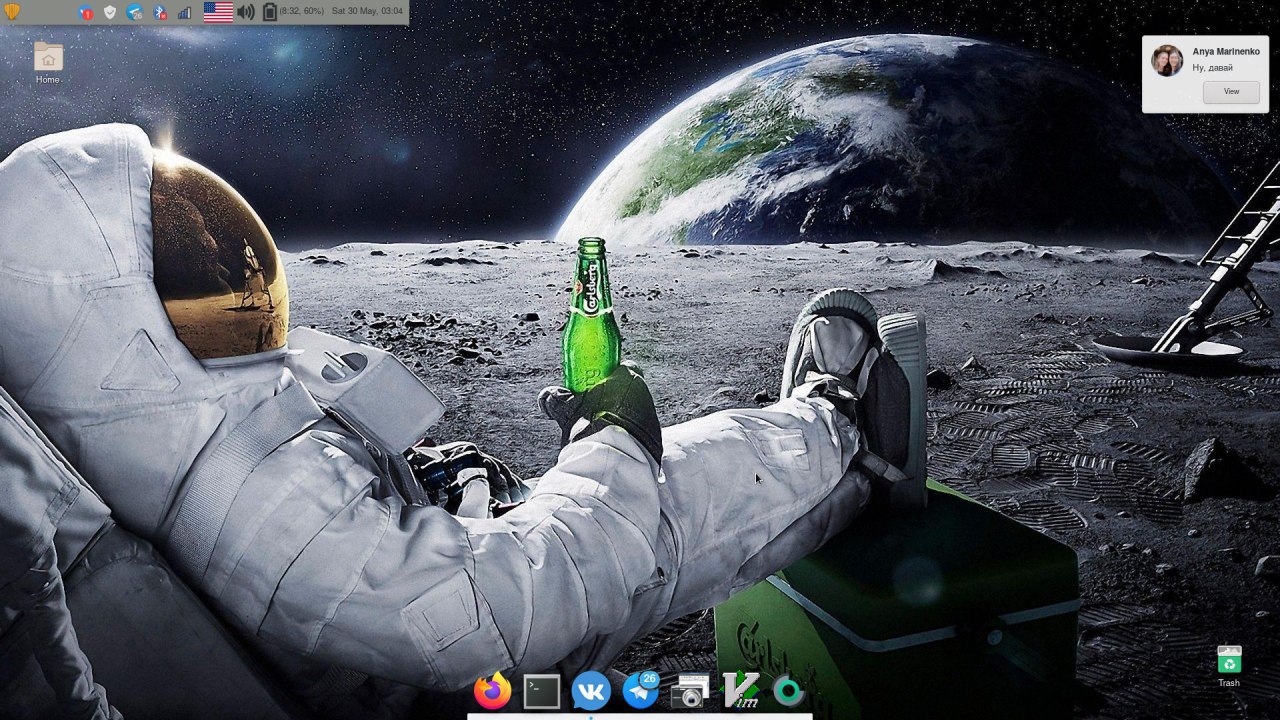The image size is (1280, 720).
Task: Click the VK tray icon with red badge
Action: coord(85,13)
